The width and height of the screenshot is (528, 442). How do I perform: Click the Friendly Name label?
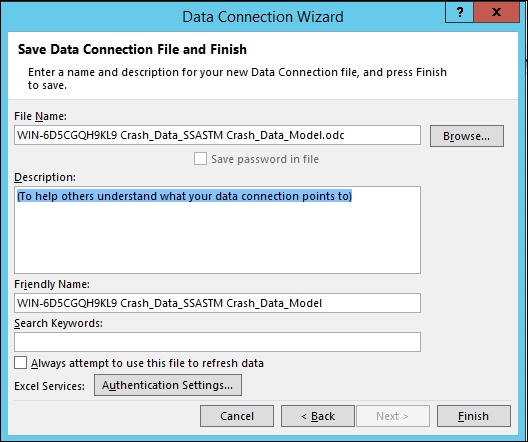pos(52,284)
